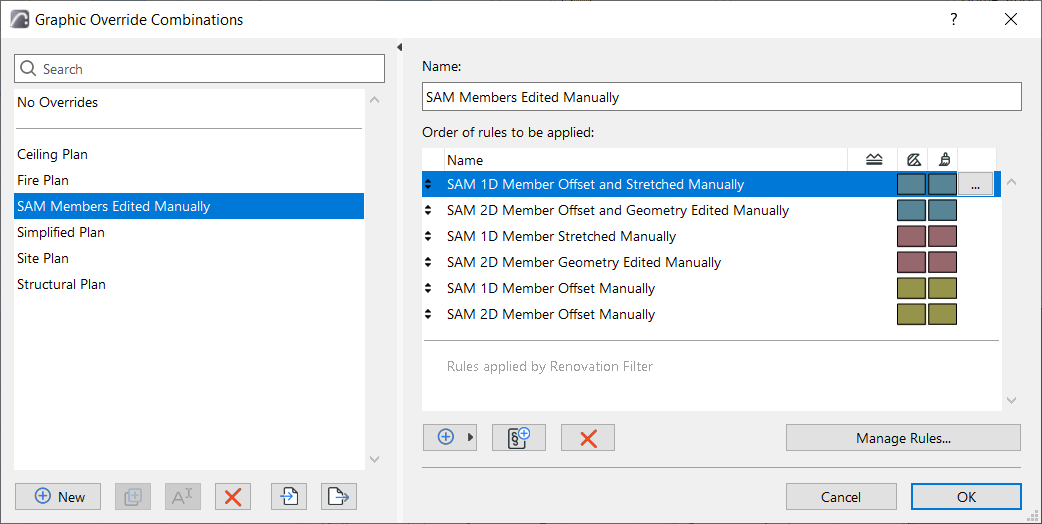1042x524 pixels.
Task: Collapse the left panel with divider arrow
Action: coord(400,47)
